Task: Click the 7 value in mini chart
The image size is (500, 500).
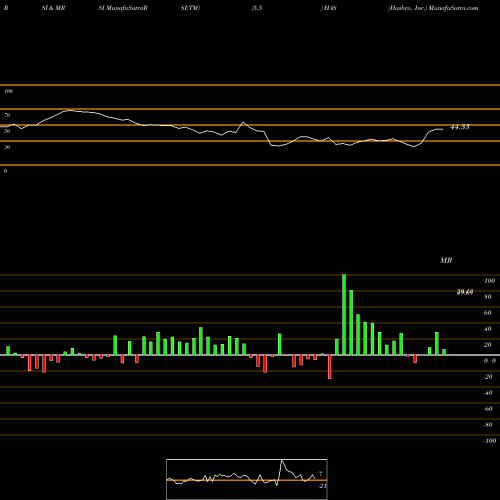Action: click(320, 474)
